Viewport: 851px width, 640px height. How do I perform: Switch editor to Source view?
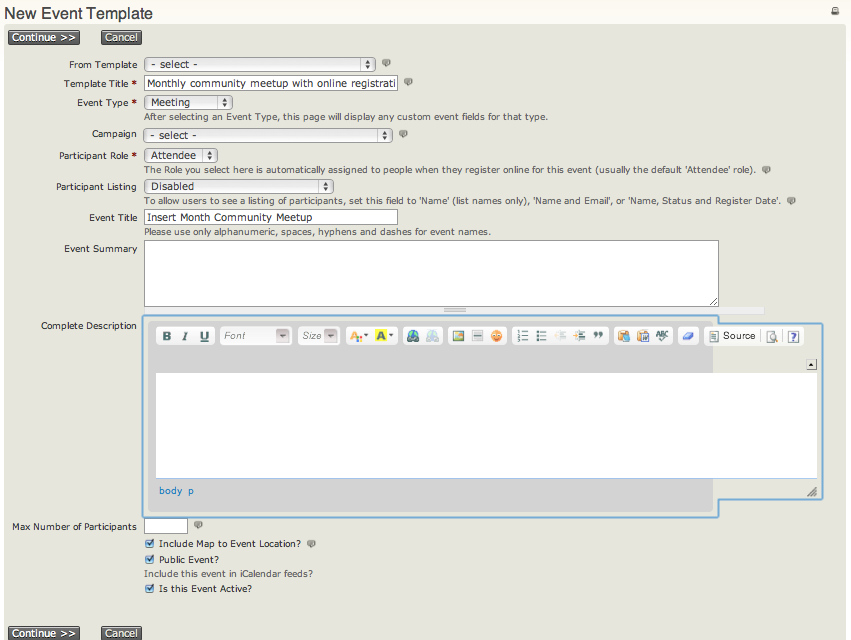[x=732, y=336]
